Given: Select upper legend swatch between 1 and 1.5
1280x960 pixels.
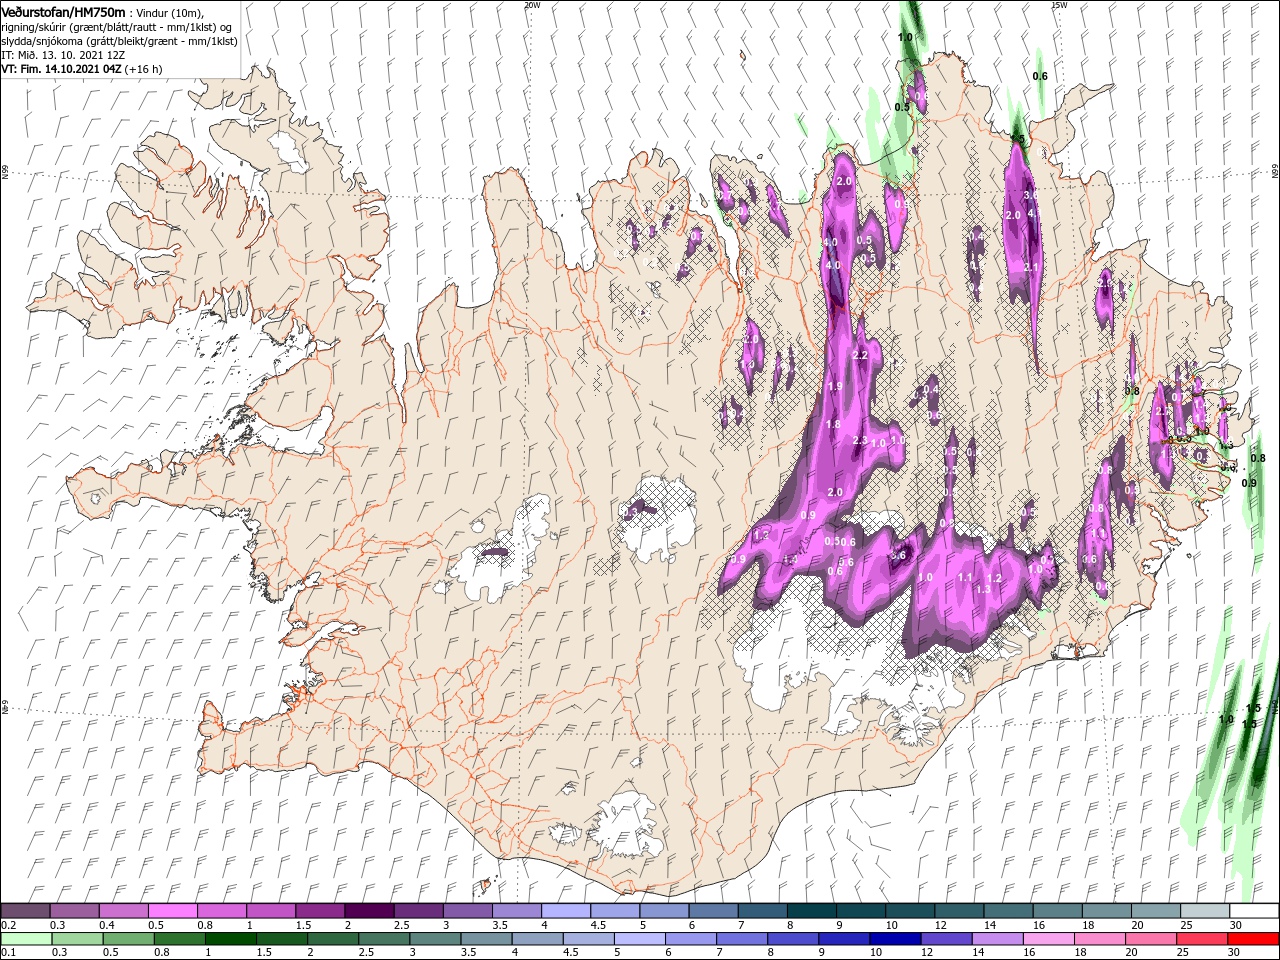Looking at the screenshot, I should pyautogui.click(x=270, y=911).
